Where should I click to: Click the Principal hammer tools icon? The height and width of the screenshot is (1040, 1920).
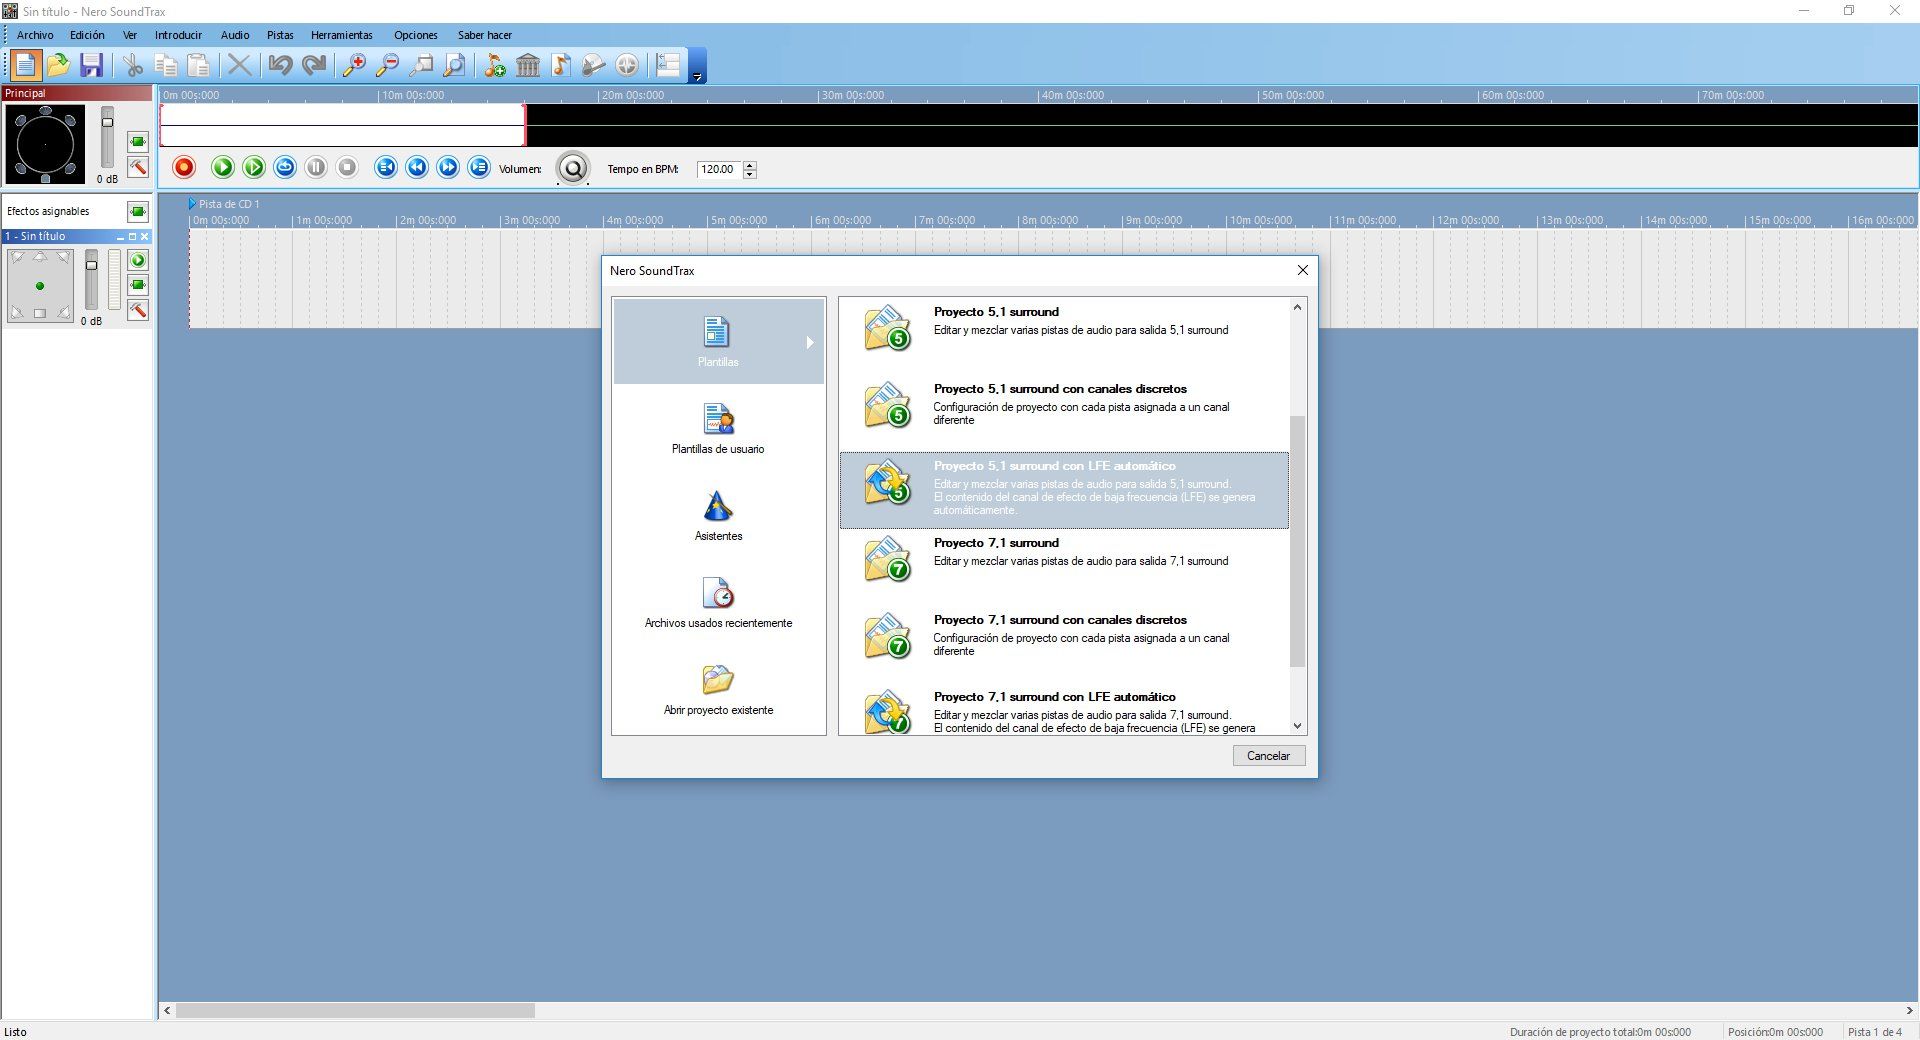click(x=138, y=167)
